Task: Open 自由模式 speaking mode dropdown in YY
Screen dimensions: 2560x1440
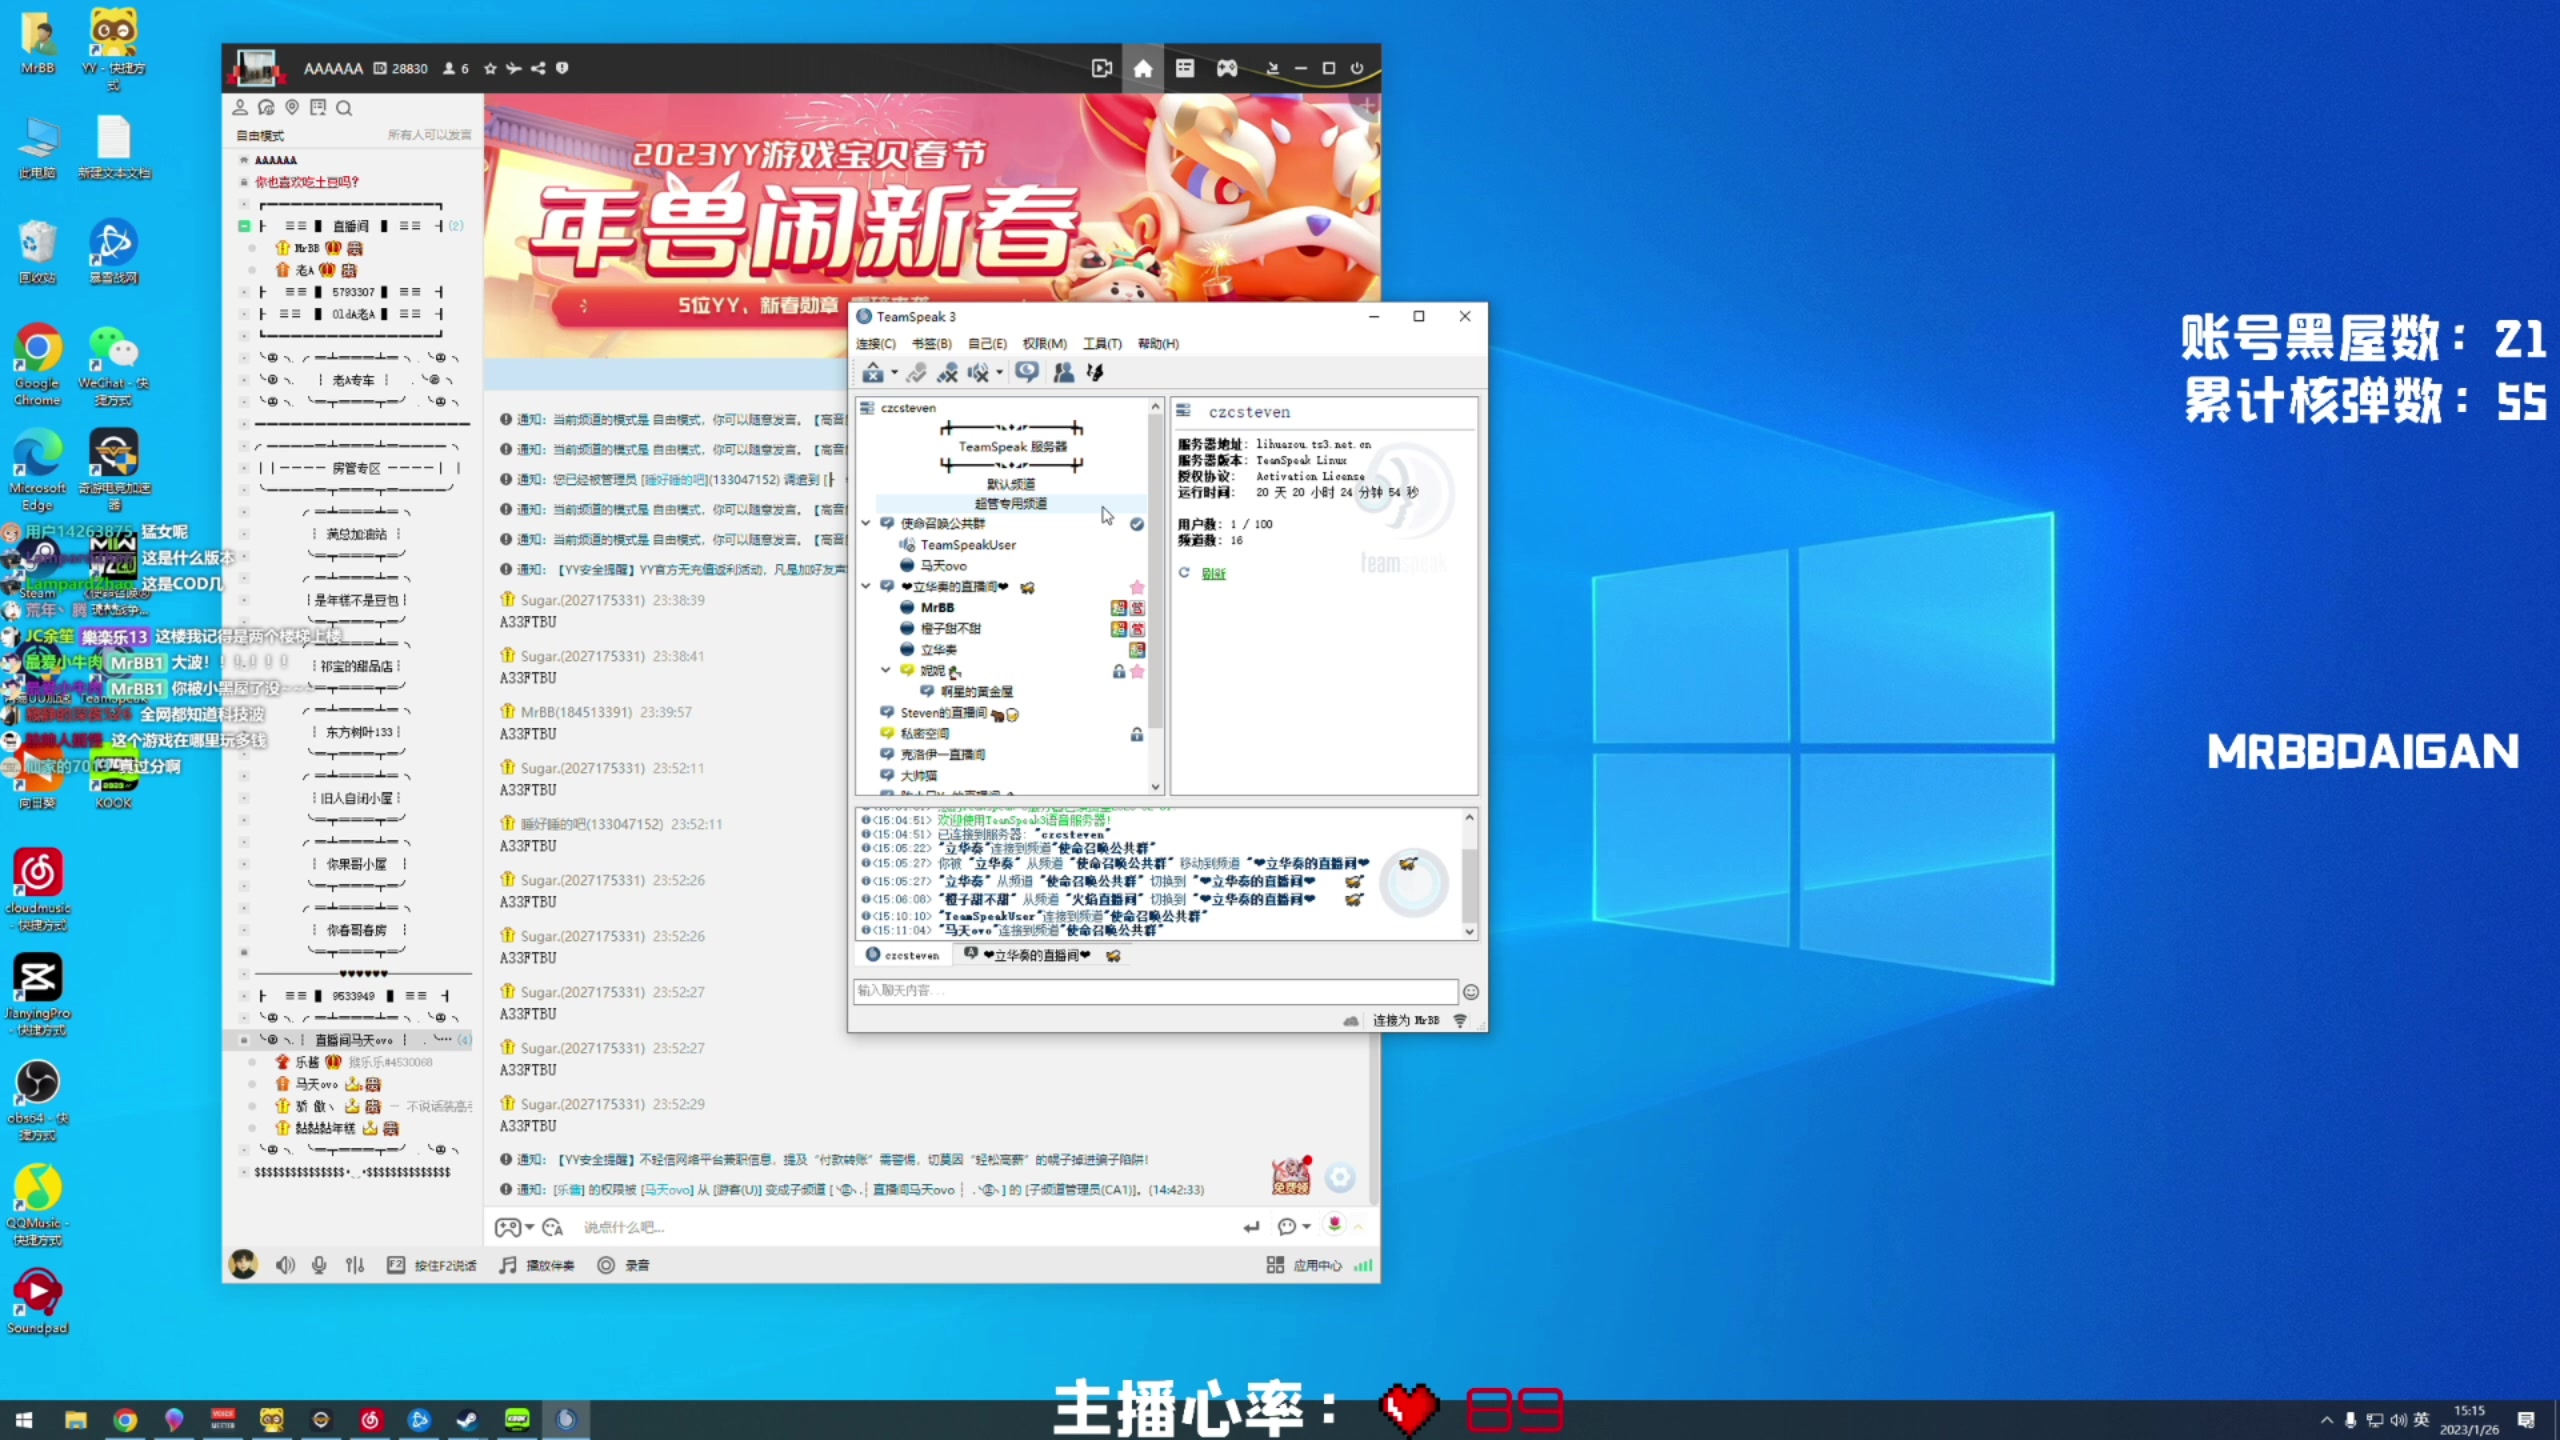Action: pos(260,135)
